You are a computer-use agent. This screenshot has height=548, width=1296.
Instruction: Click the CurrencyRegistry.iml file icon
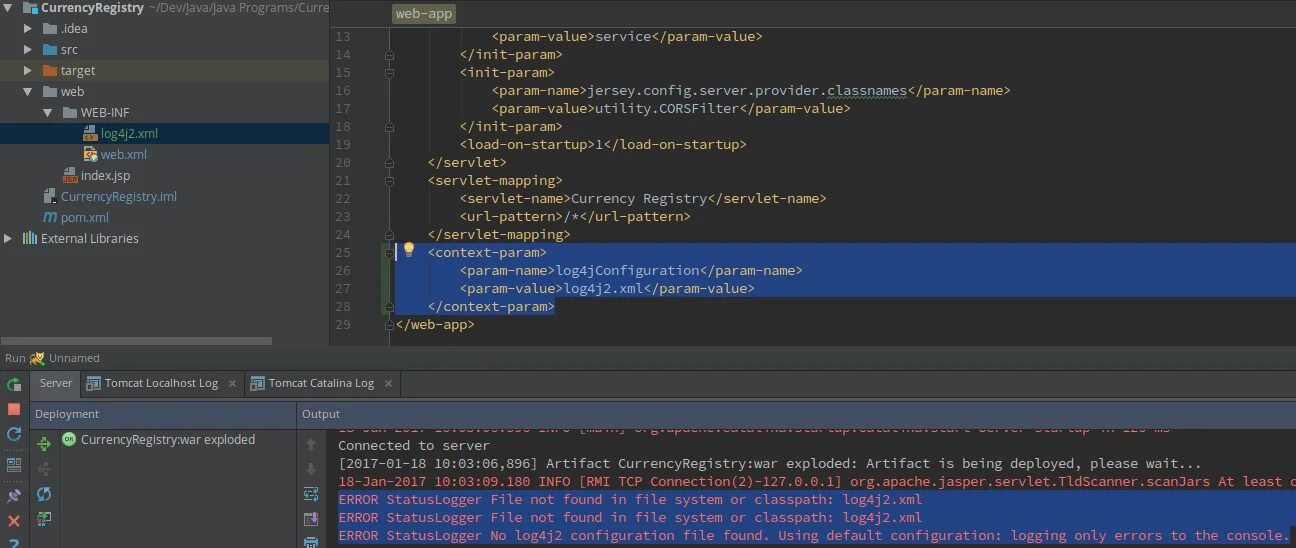click(x=50, y=196)
